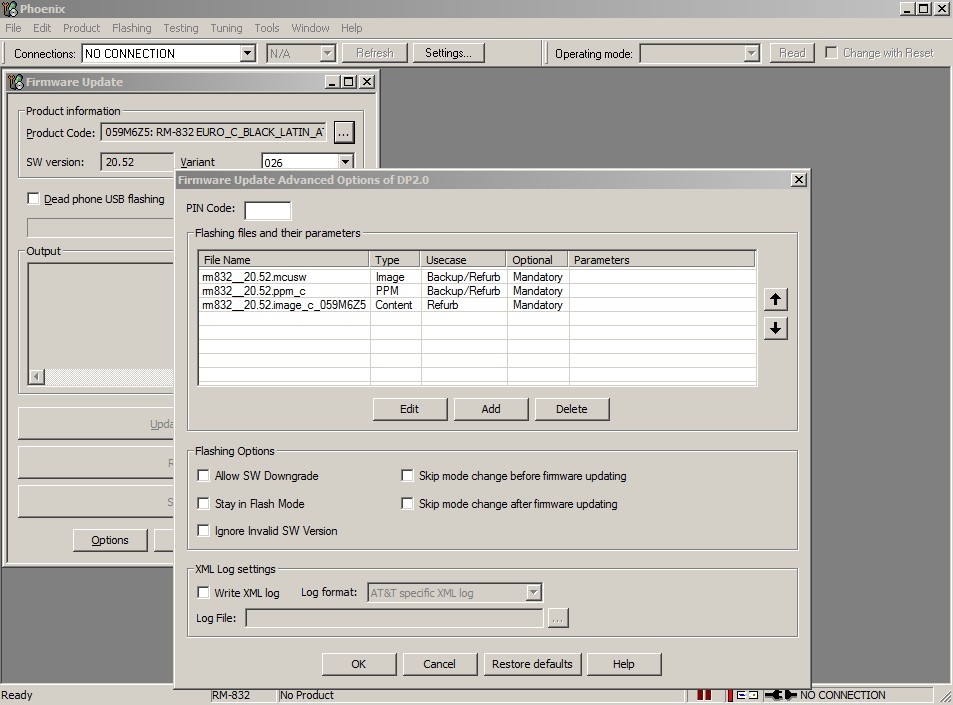Click RM-832 in status bar
This screenshot has width=953, height=705.
point(231,695)
